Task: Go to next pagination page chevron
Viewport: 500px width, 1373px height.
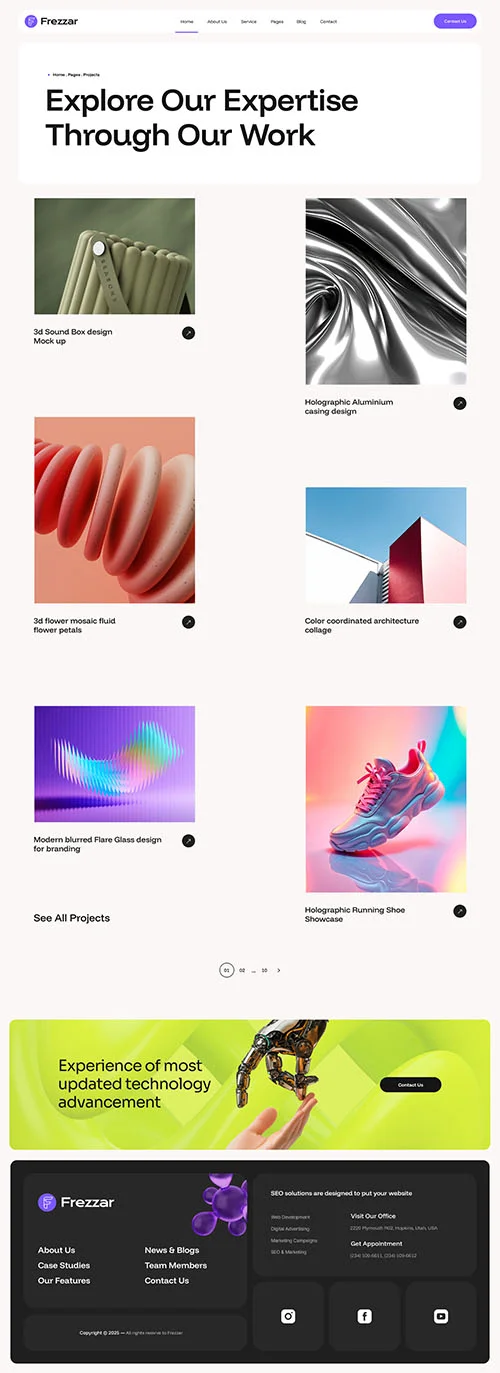Action: (x=279, y=970)
